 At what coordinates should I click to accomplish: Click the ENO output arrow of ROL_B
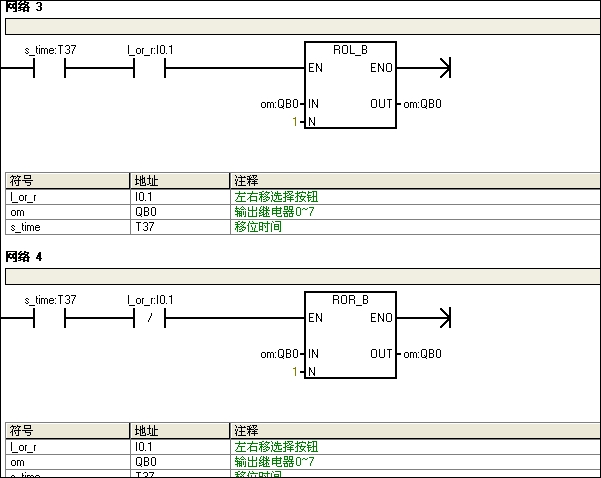click(444, 68)
